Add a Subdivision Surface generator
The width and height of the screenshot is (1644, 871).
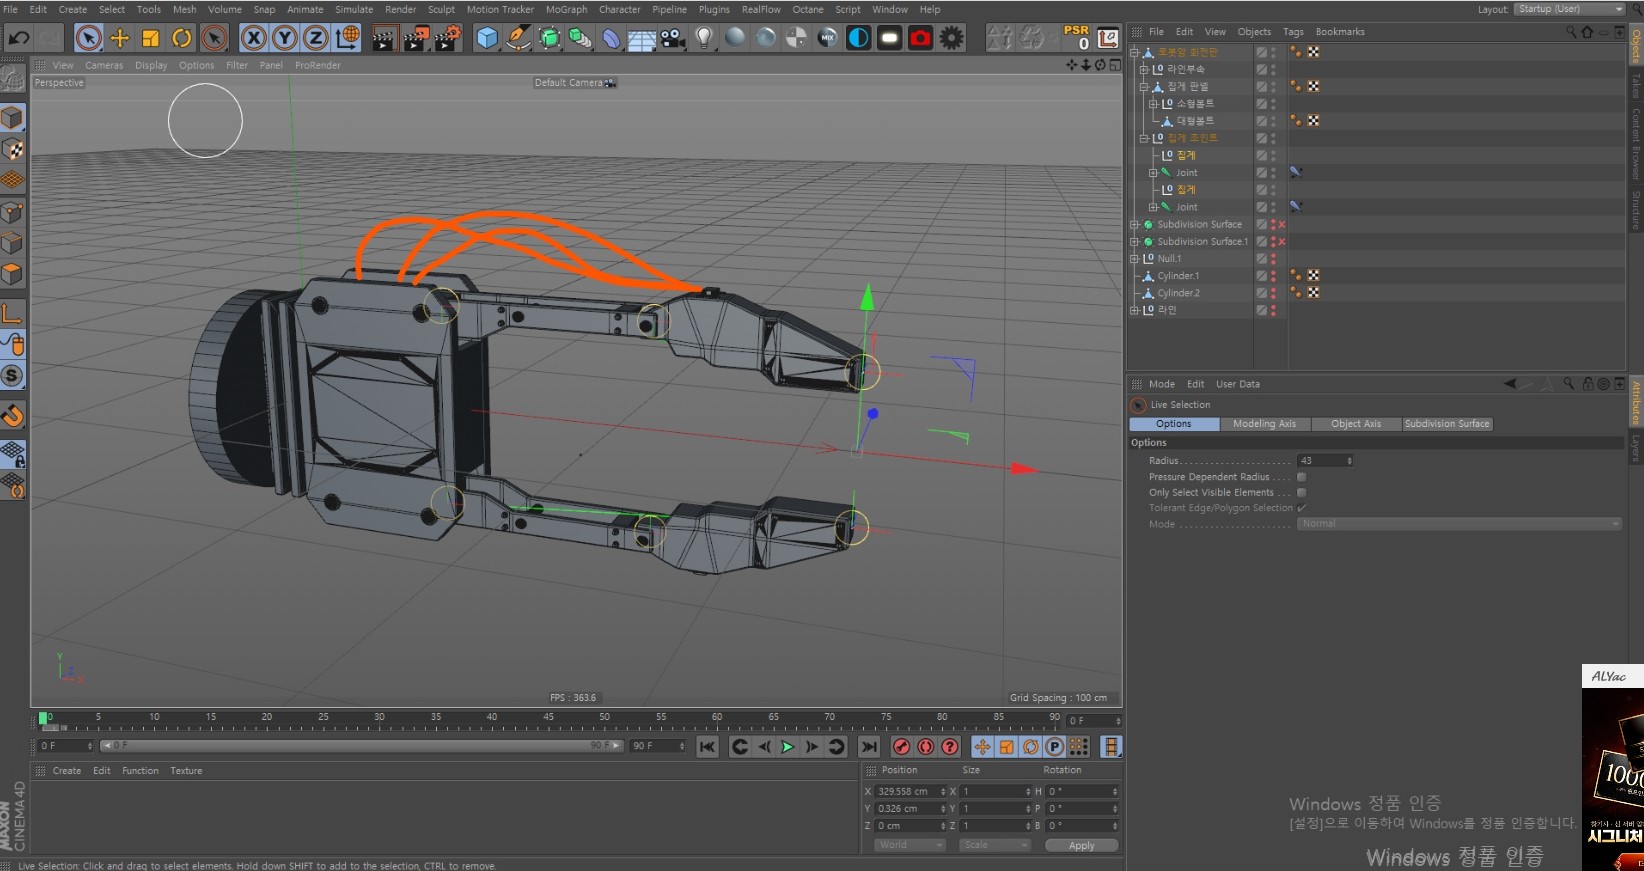click(x=549, y=38)
